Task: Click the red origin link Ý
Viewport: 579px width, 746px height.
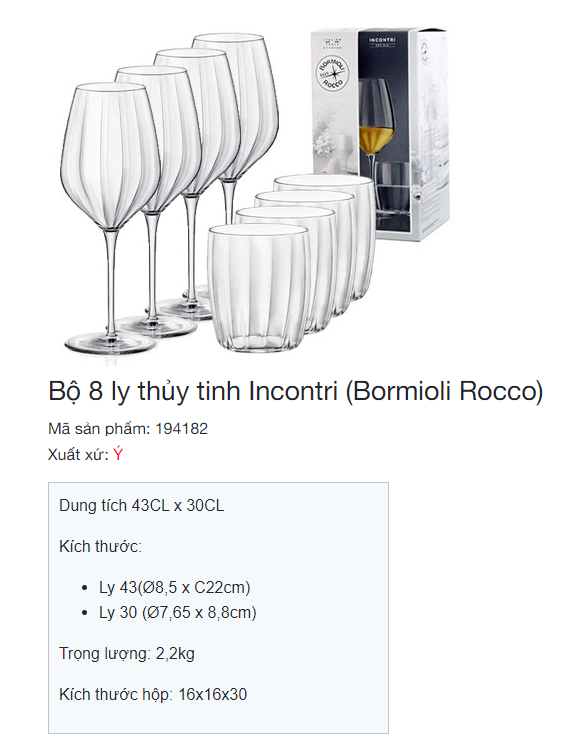Action: (118, 454)
